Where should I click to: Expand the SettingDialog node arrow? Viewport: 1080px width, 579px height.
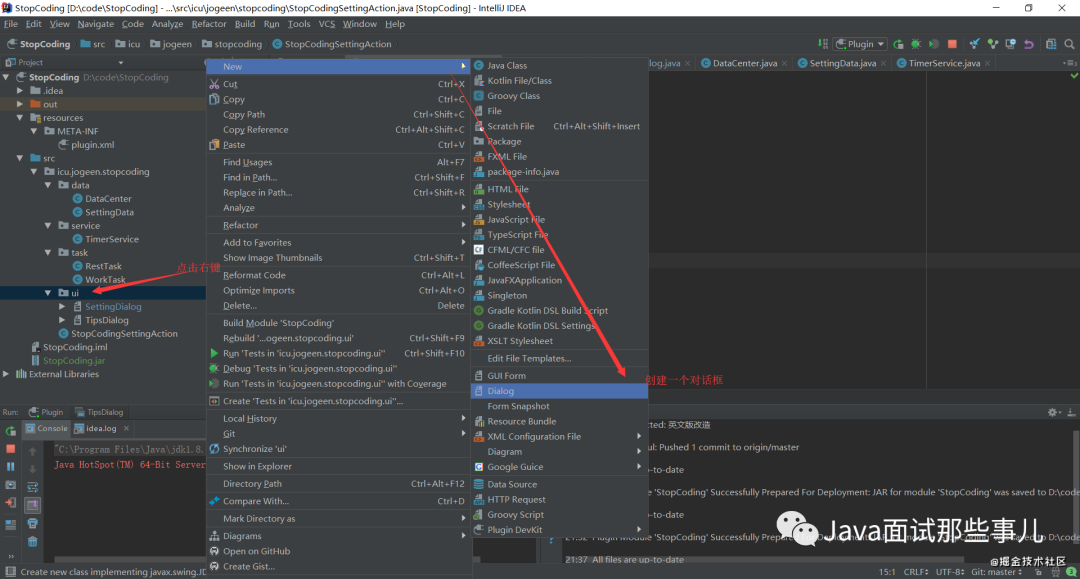tap(61, 306)
